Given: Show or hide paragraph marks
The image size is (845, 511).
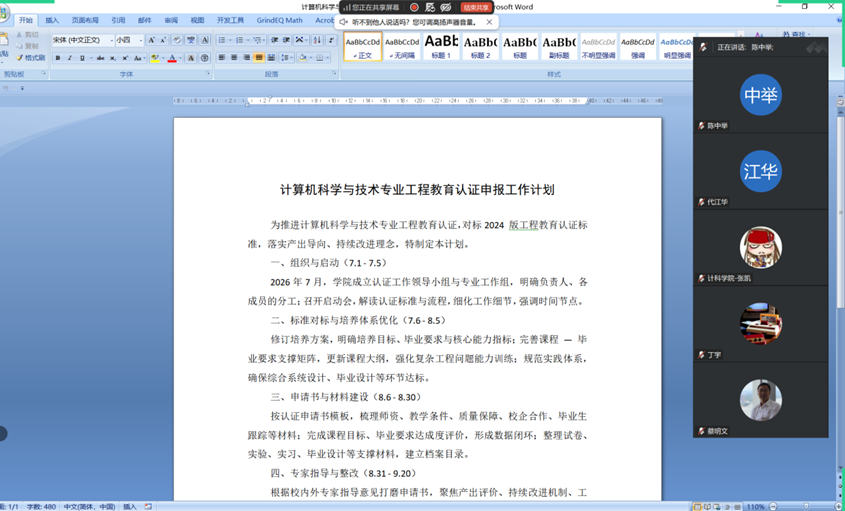Looking at the screenshot, I should [331, 40].
